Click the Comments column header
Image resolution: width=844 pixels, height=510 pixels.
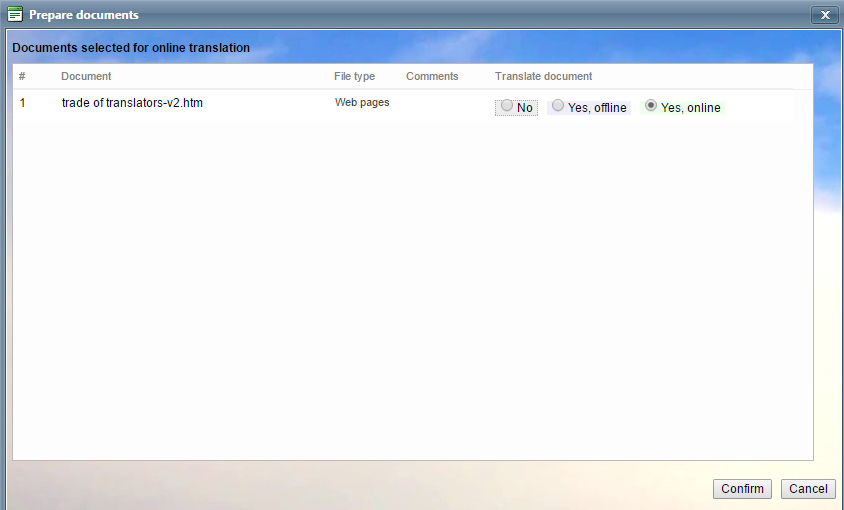[x=432, y=76]
